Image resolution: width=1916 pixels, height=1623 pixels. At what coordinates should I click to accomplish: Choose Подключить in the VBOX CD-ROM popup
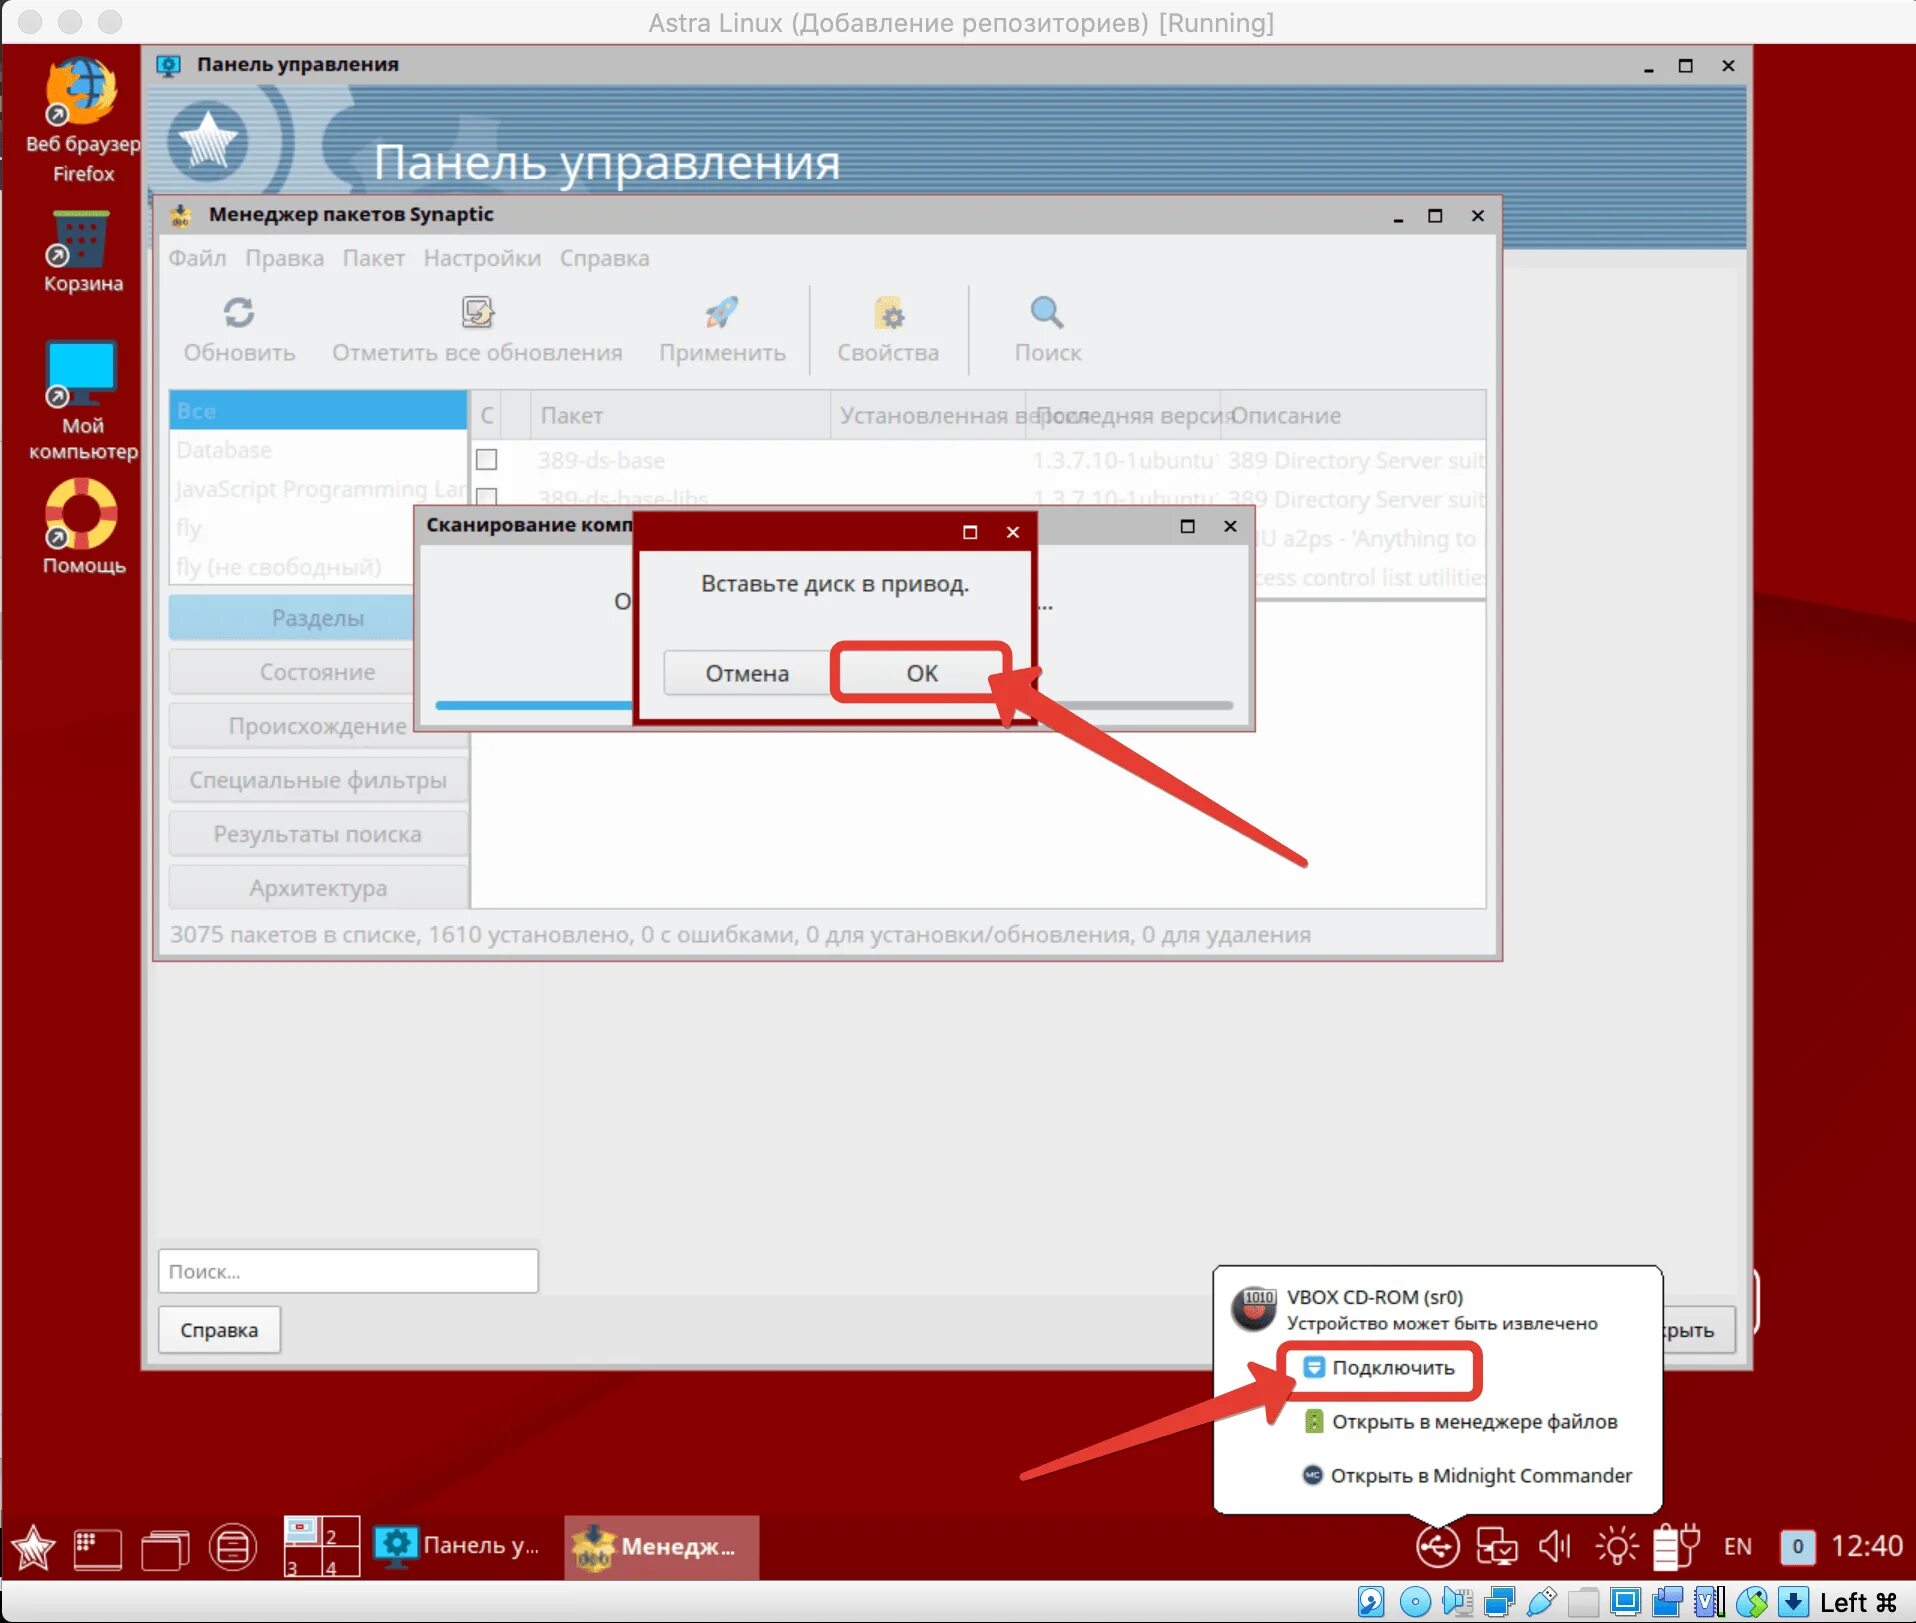point(1380,1368)
